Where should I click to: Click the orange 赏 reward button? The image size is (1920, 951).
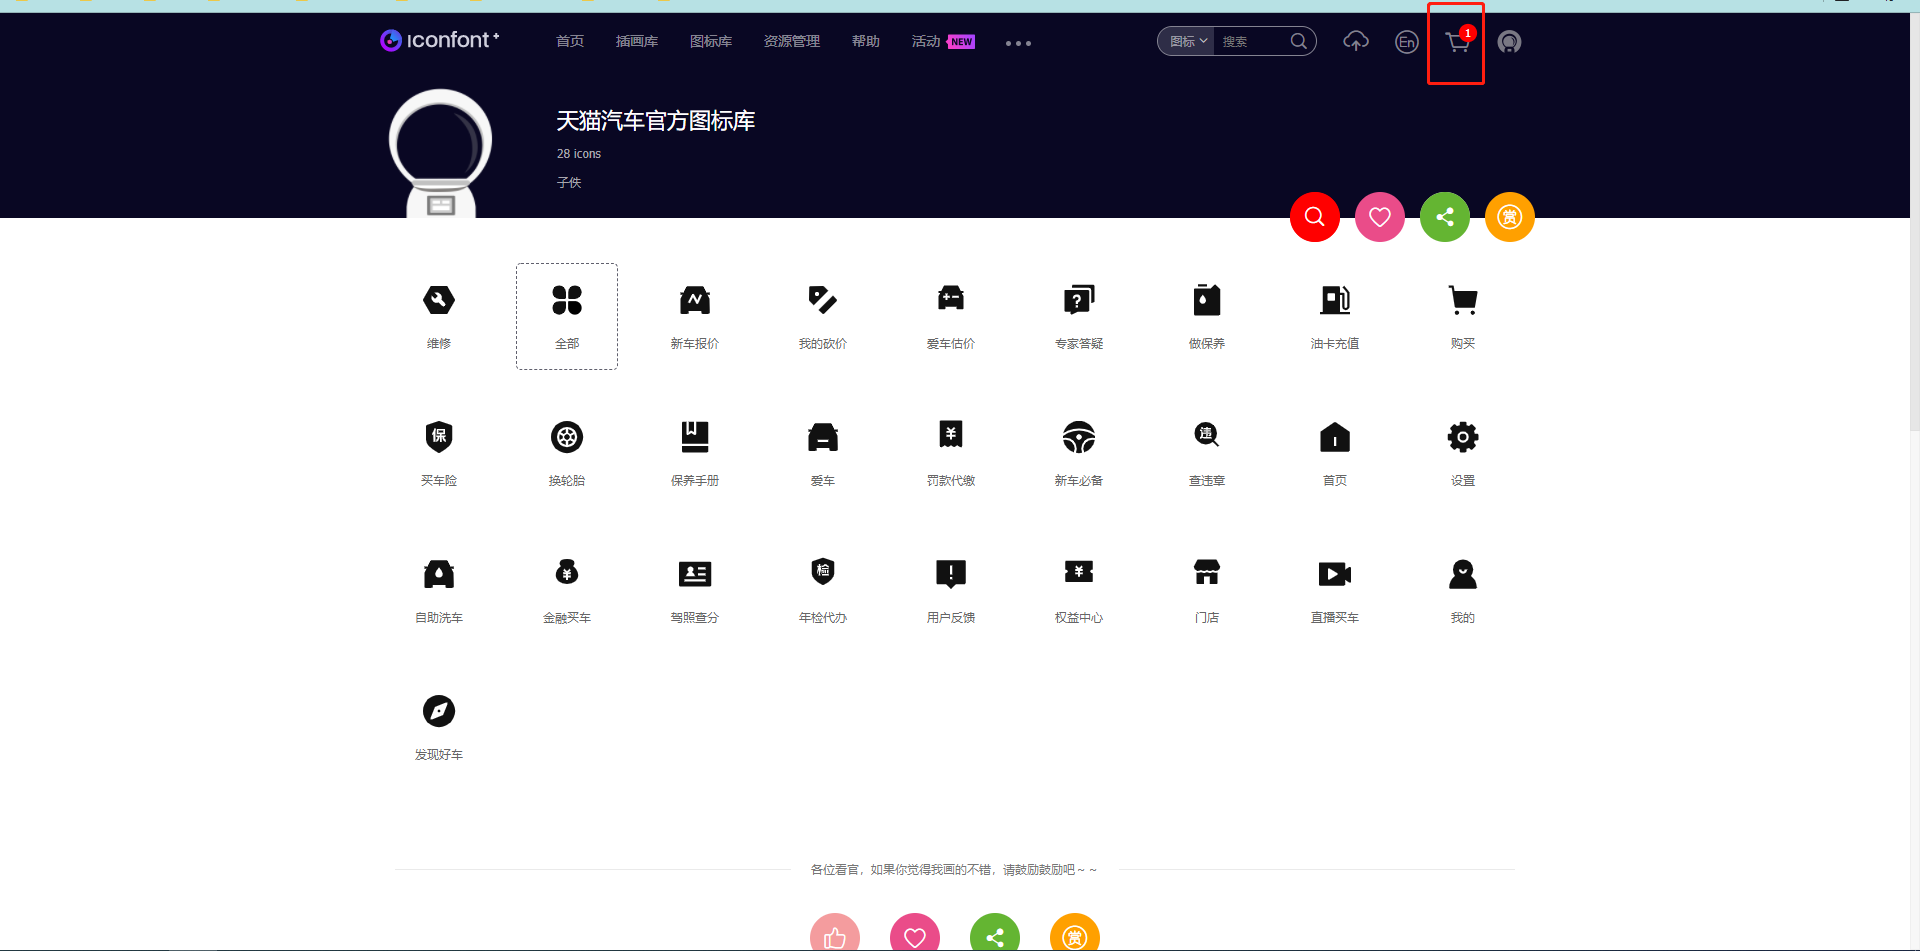(x=1510, y=217)
